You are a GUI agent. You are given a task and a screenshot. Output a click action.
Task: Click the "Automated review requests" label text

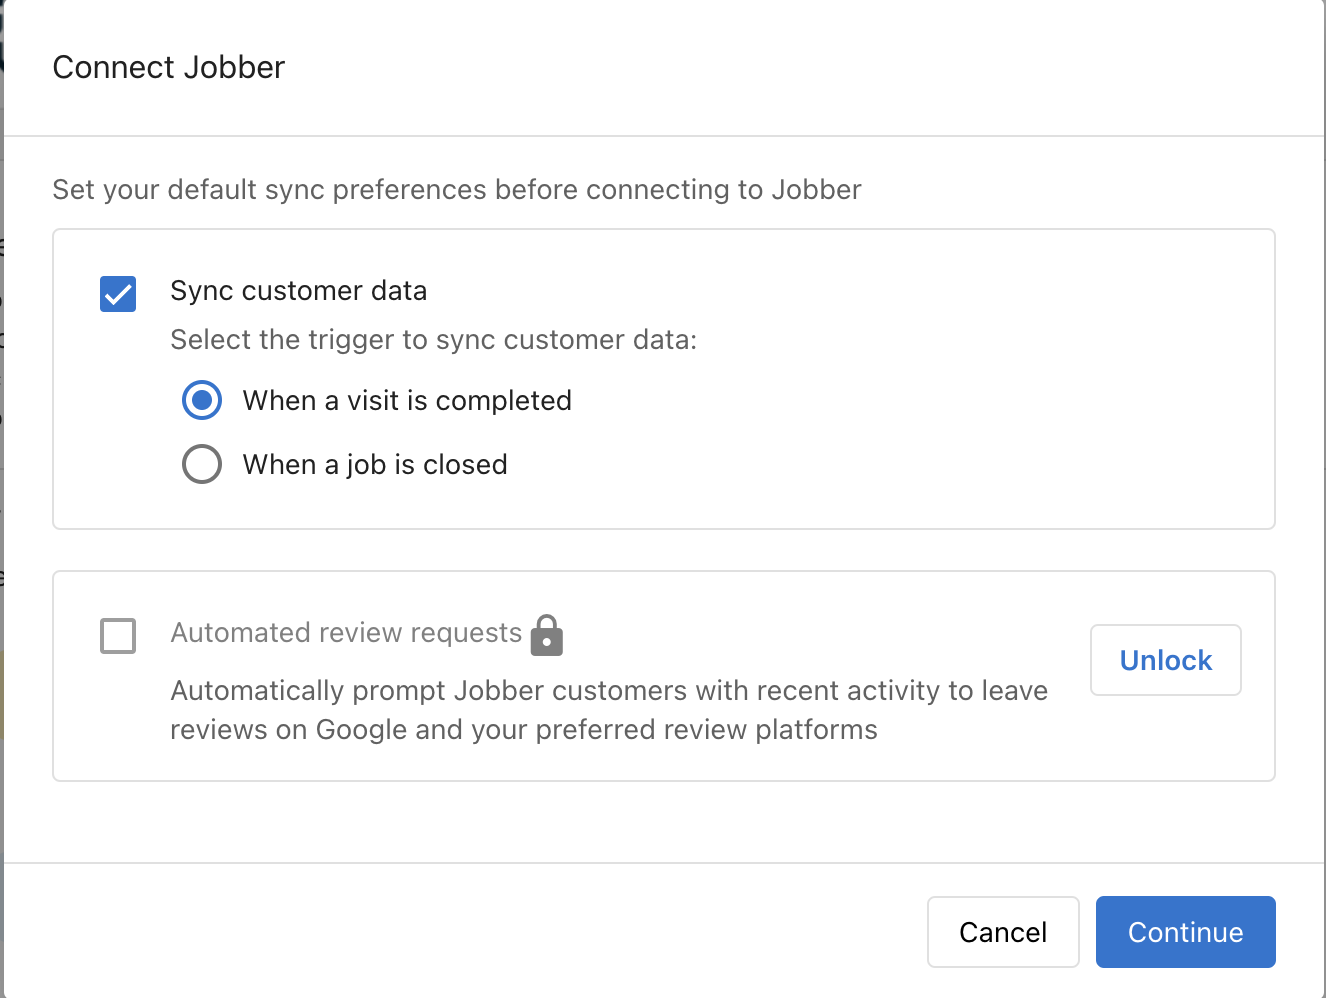pos(346,632)
